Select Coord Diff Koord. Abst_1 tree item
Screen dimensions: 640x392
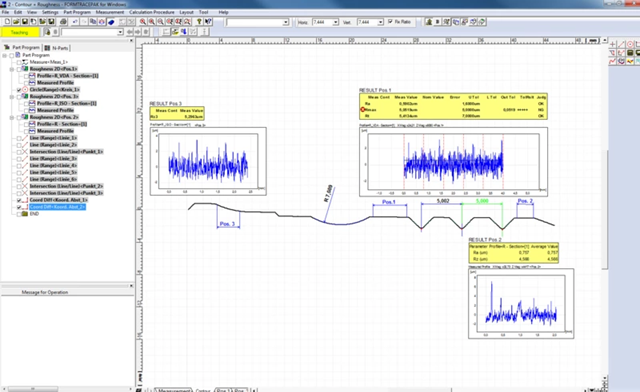click(58, 200)
